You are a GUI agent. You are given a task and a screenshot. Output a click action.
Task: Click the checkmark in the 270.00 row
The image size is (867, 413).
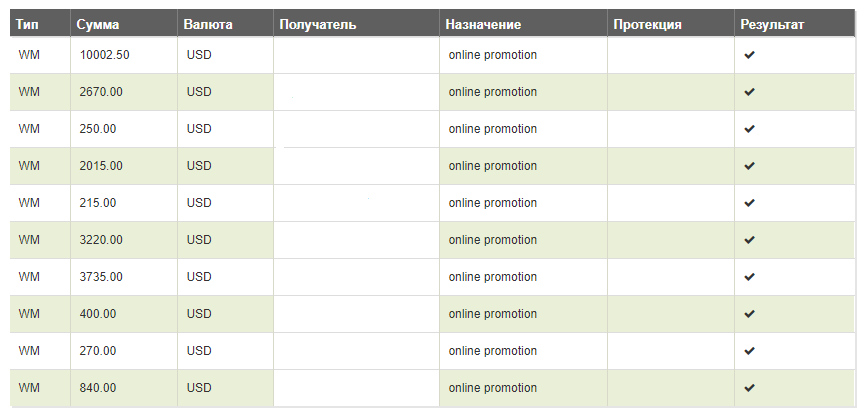click(749, 351)
